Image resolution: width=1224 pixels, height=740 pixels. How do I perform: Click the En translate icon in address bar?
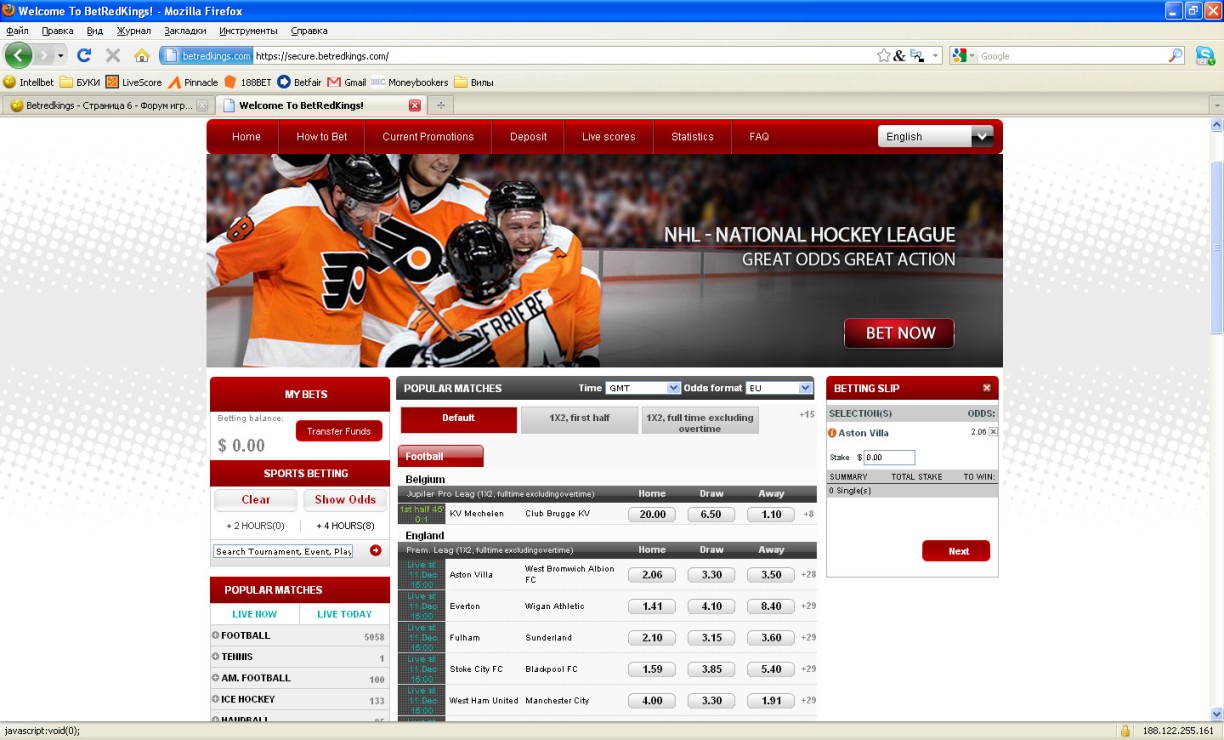tap(917, 56)
